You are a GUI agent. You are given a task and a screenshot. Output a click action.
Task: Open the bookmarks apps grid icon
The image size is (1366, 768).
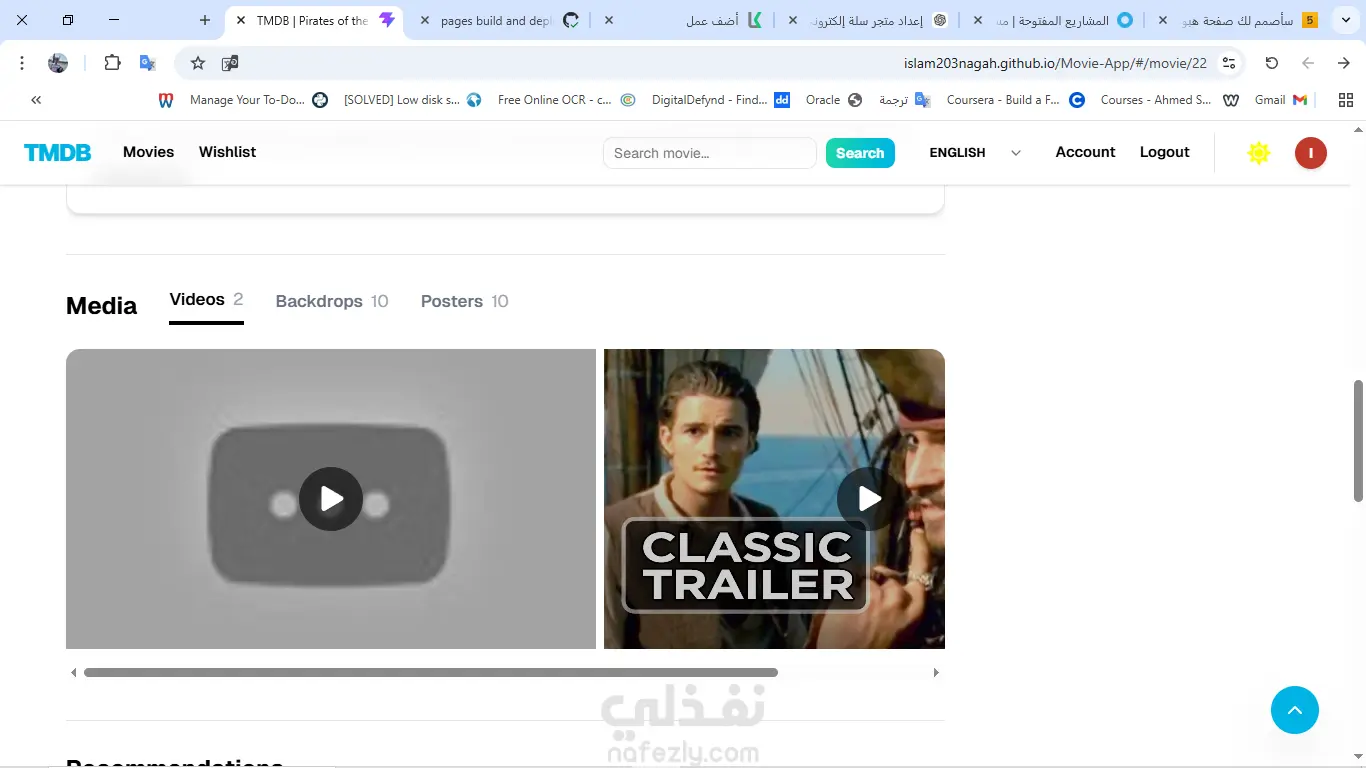point(1346,100)
